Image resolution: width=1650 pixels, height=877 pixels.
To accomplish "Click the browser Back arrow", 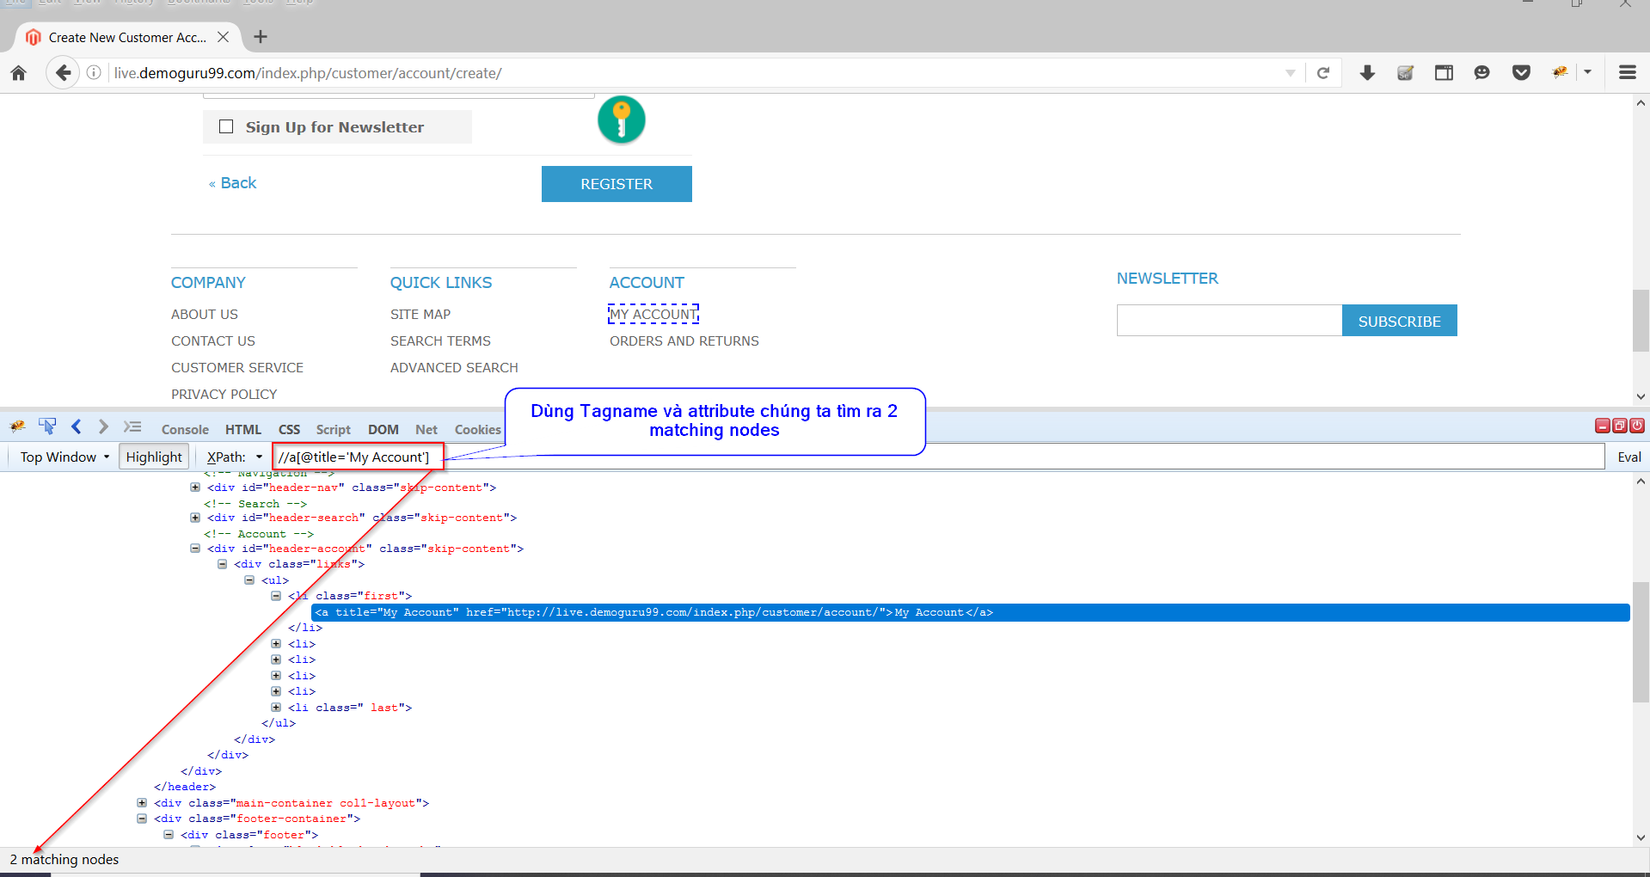I will click(x=63, y=73).
